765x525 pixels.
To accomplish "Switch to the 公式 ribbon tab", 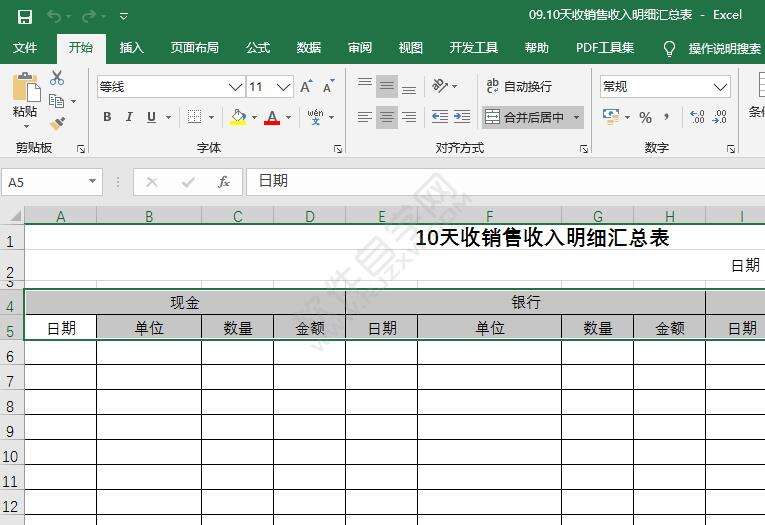I will tap(258, 48).
